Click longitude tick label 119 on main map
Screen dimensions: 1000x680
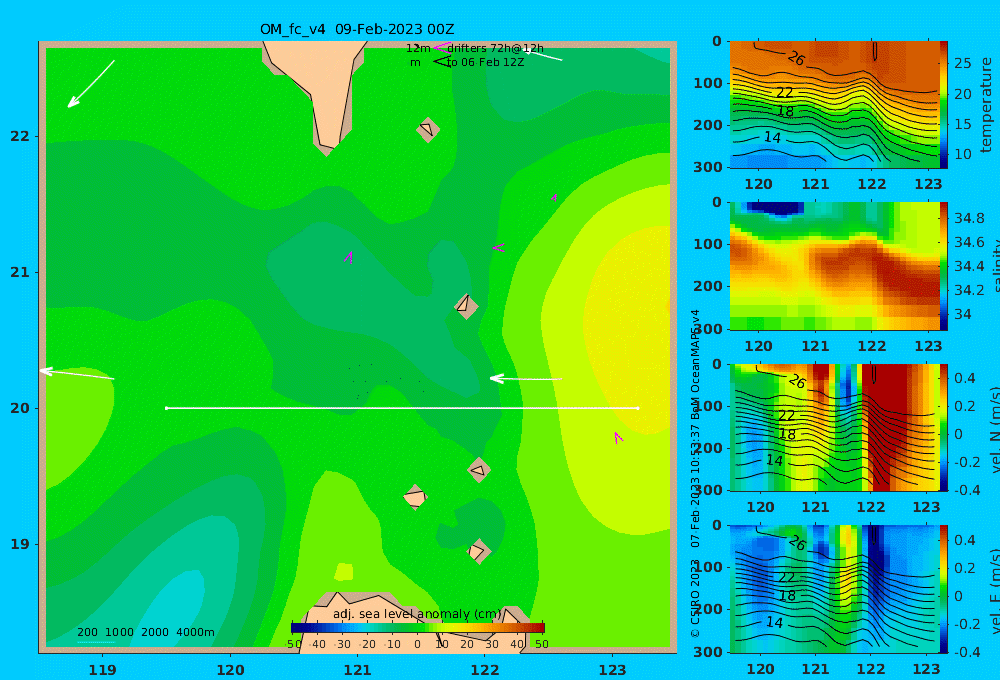pos(102,670)
